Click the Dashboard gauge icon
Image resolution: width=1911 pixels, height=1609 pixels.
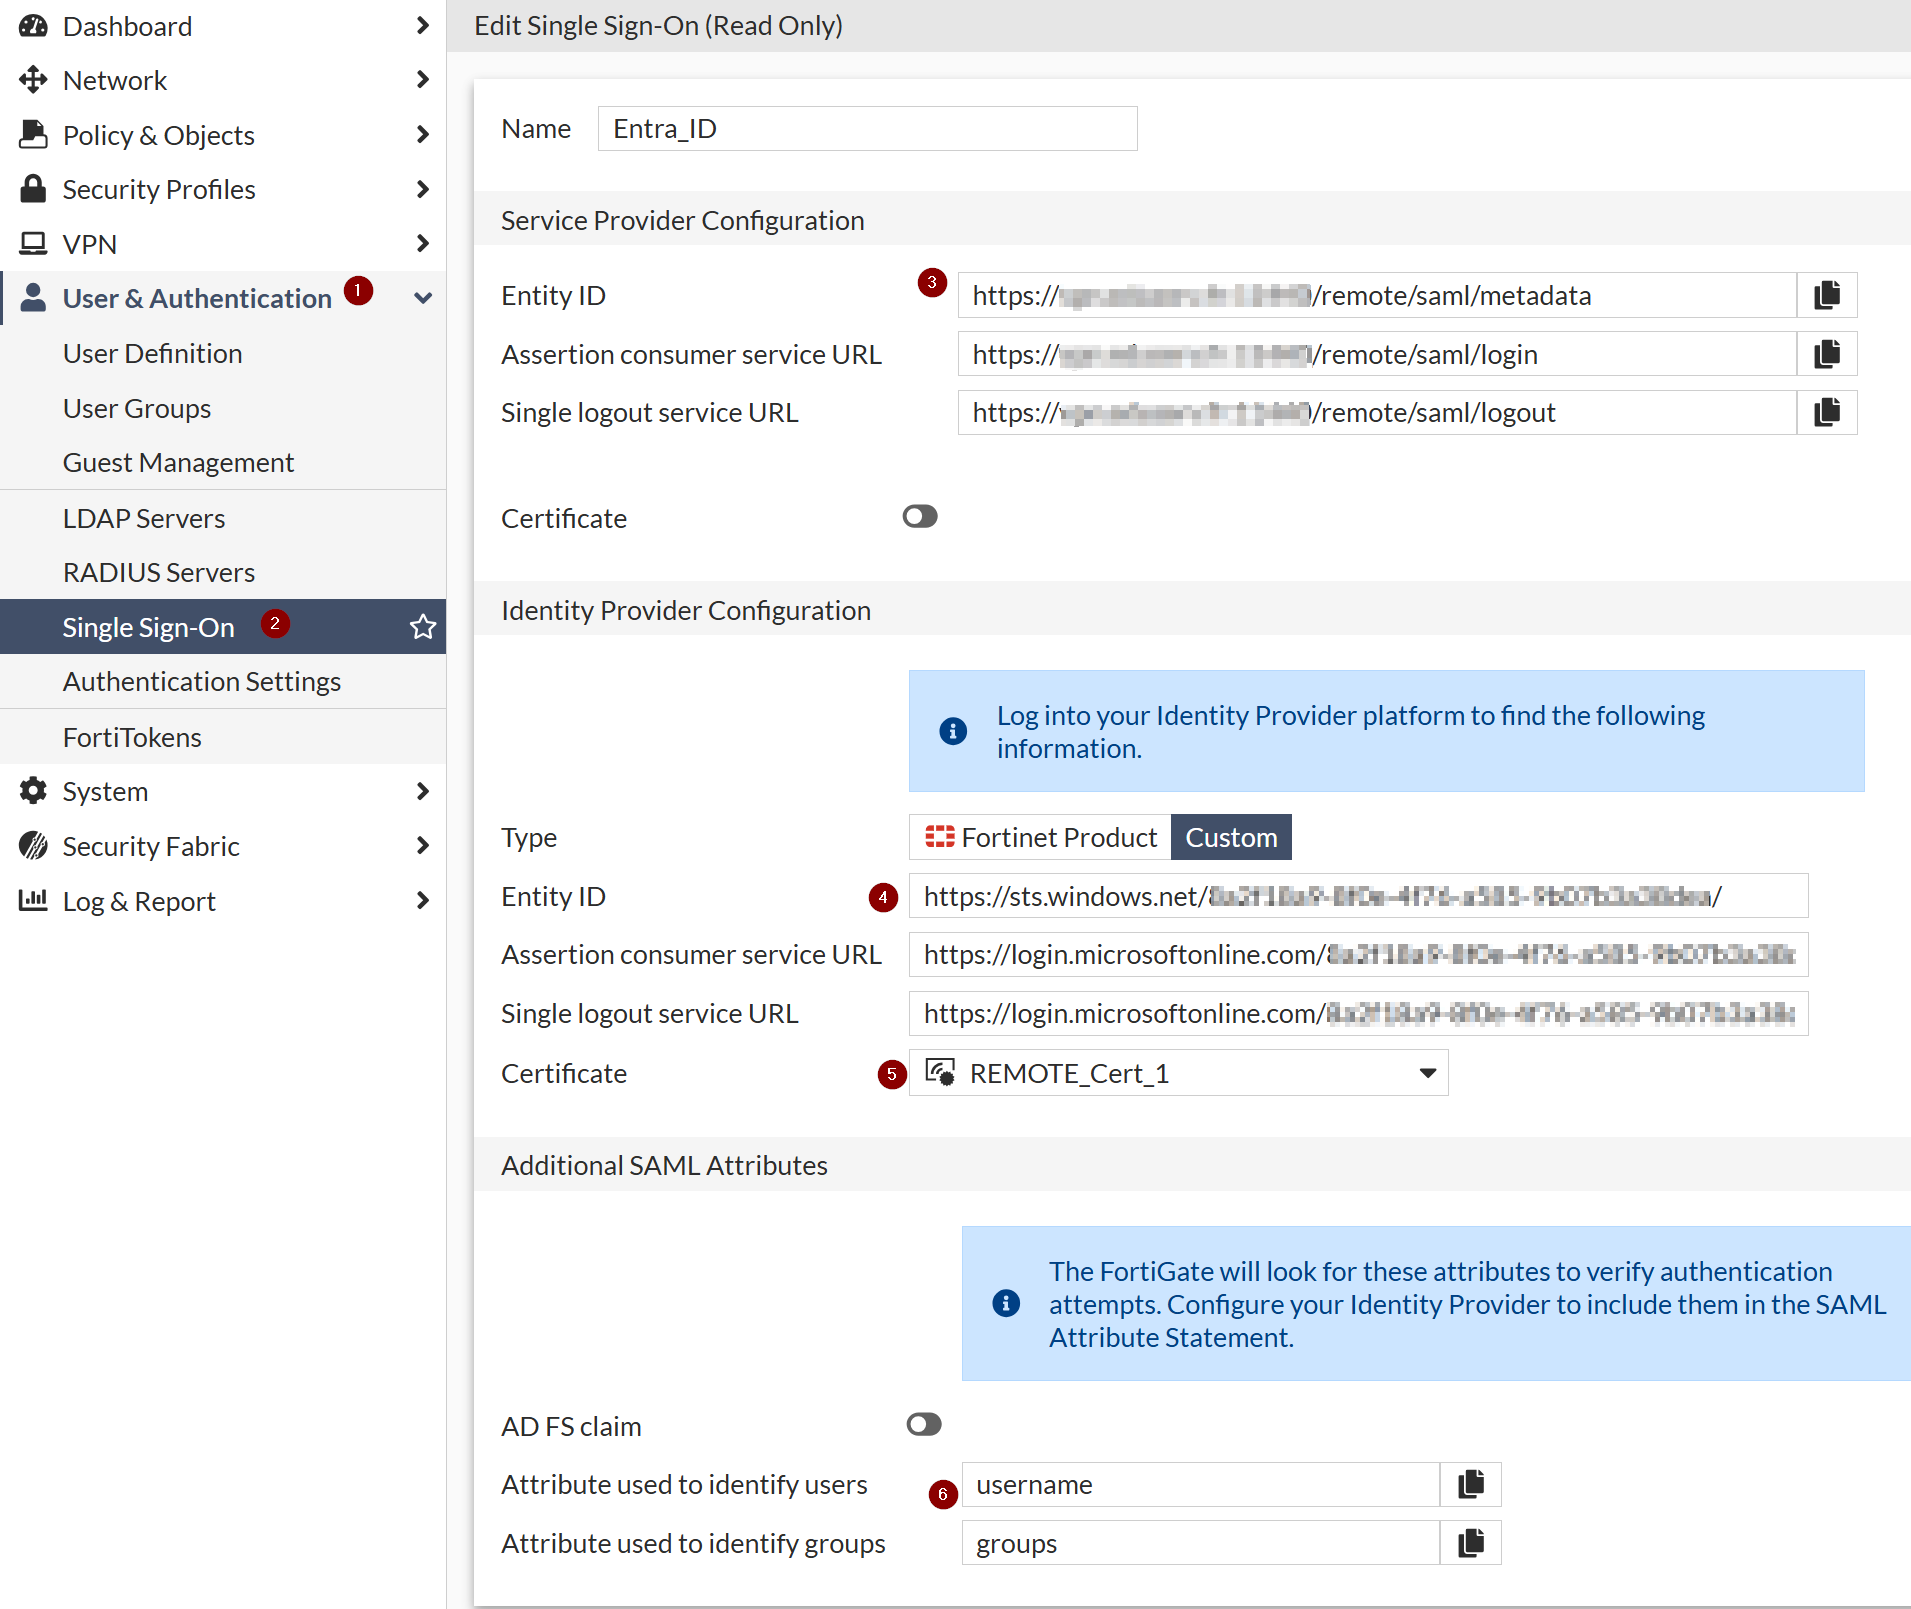33,26
